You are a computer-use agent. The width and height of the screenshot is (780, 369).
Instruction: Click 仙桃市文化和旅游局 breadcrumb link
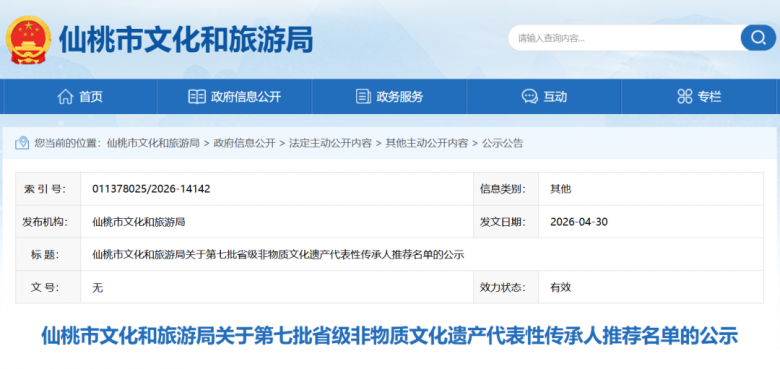[153, 143]
